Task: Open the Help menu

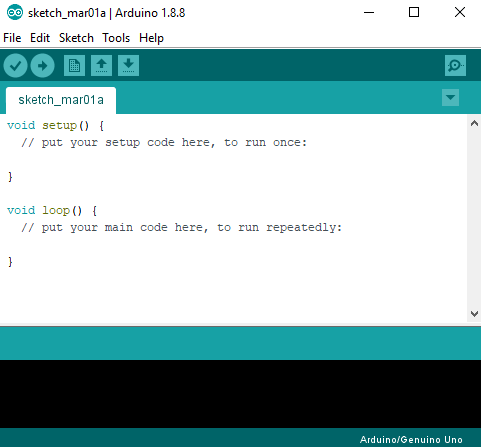Action: click(x=151, y=38)
